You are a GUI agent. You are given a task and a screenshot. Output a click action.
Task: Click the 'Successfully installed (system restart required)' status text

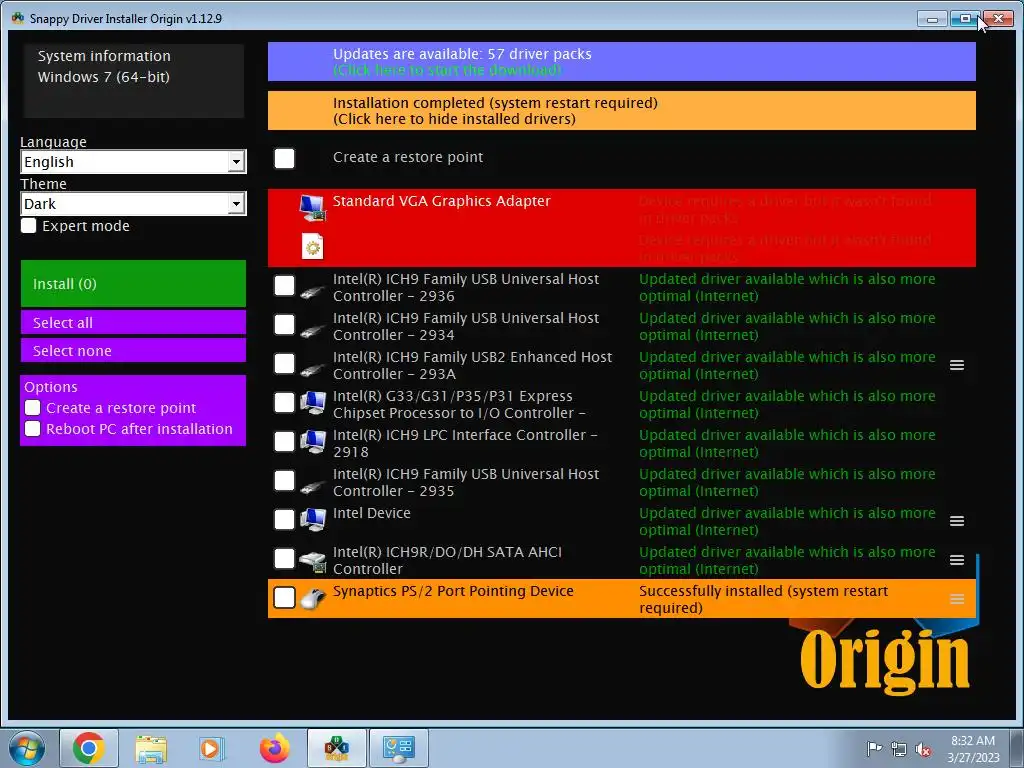coord(763,600)
